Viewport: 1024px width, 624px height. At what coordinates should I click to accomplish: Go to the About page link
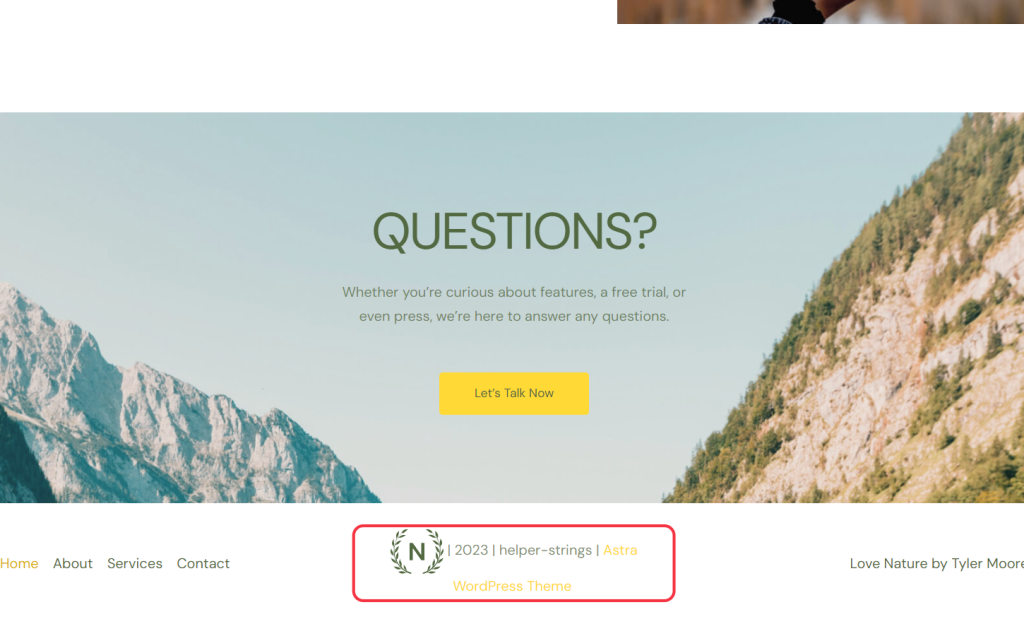coord(72,563)
